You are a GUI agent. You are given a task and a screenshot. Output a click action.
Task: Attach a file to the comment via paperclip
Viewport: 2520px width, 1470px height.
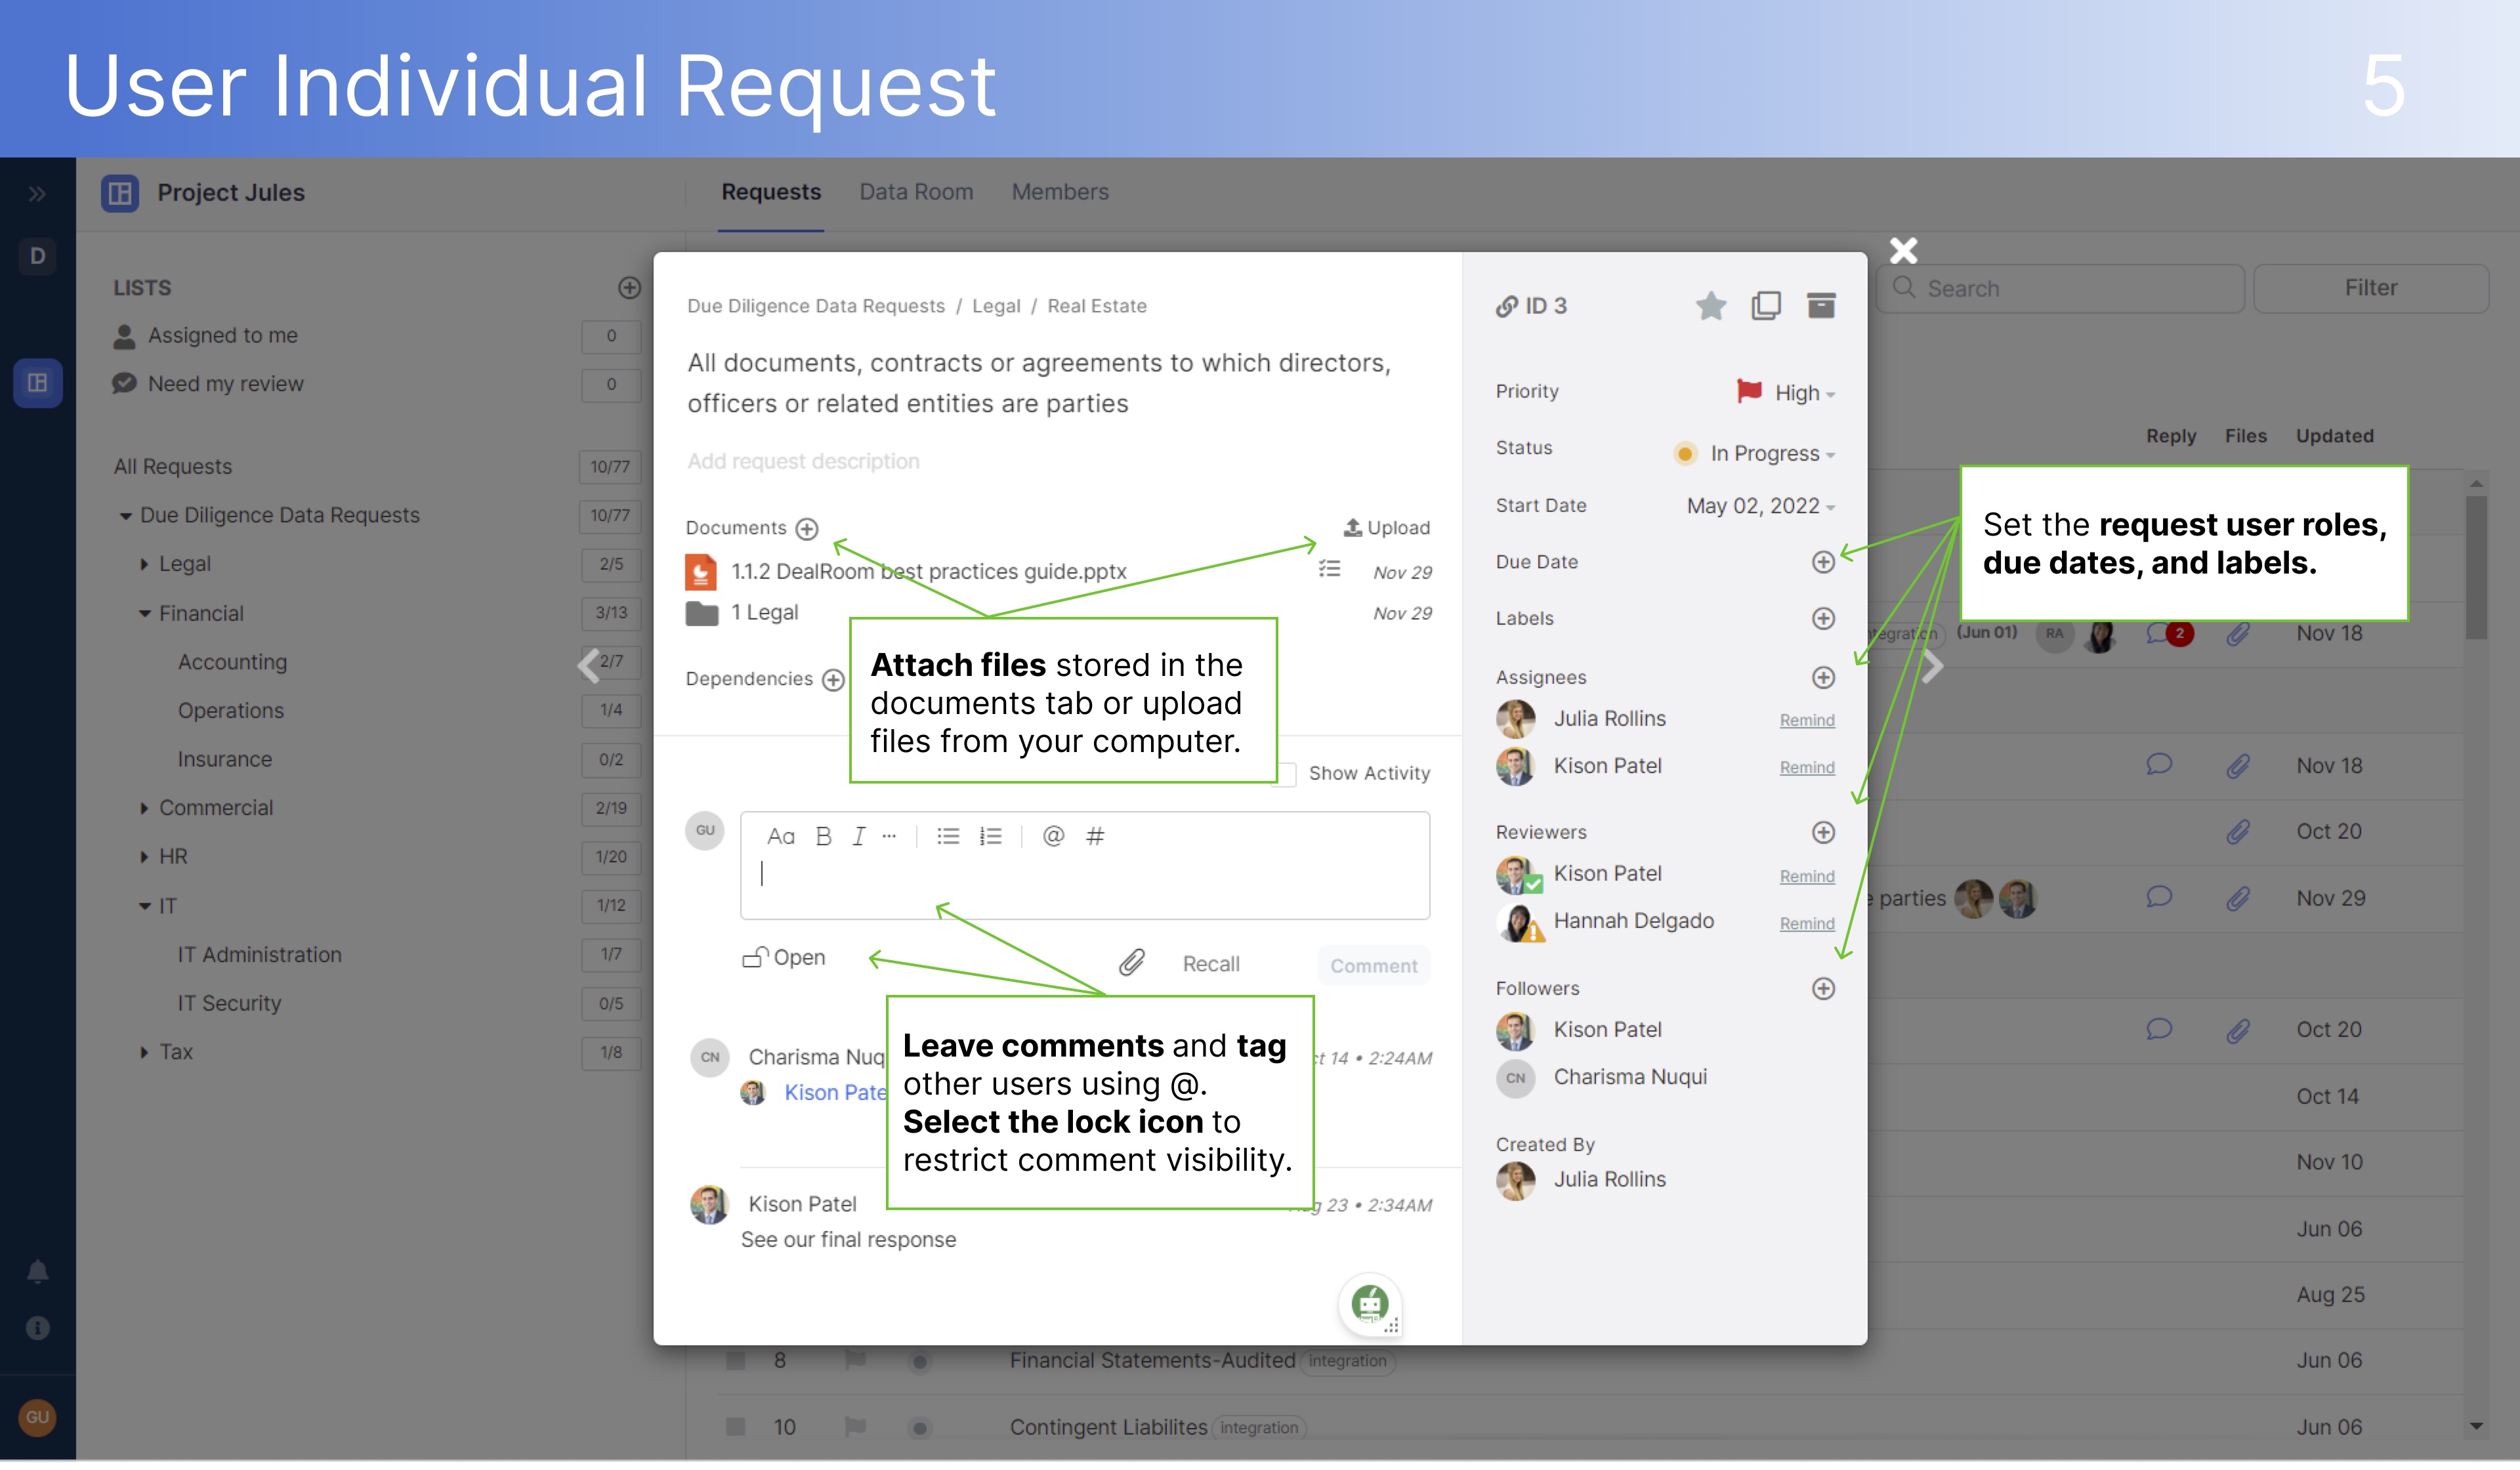pos(1131,963)
